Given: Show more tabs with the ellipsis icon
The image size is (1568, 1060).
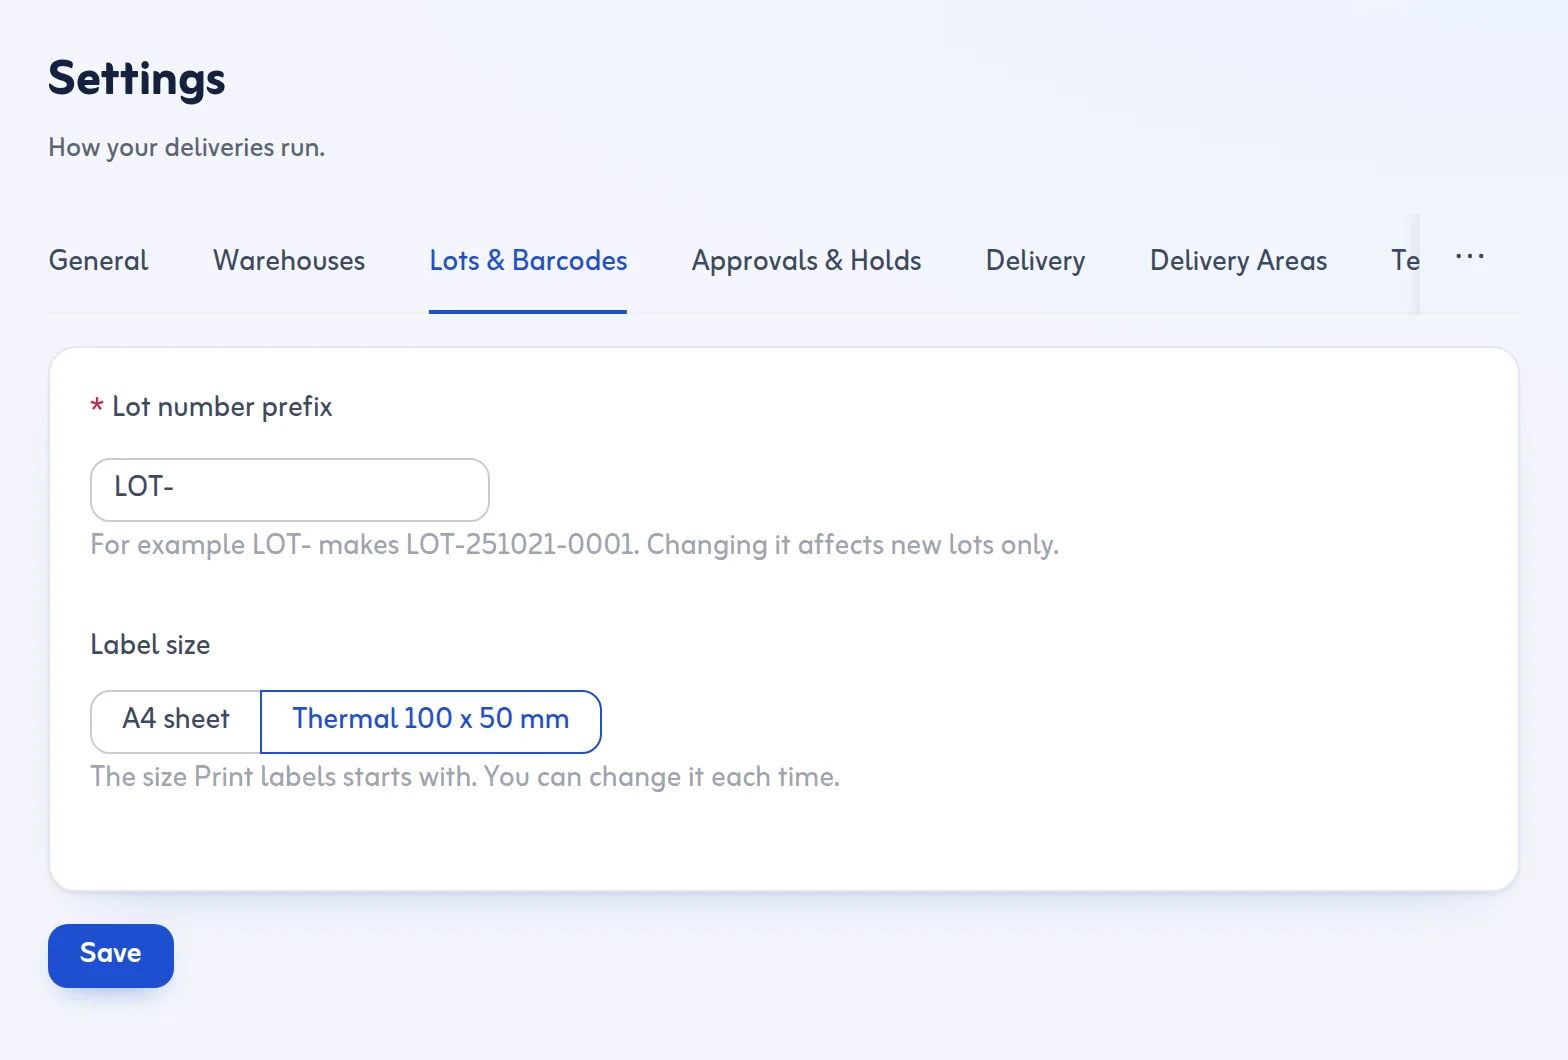Looking at the screenshot, I should click(1470, 257).
